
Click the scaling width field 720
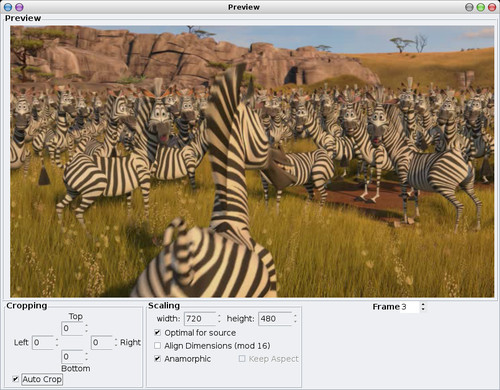click(200, 319)
